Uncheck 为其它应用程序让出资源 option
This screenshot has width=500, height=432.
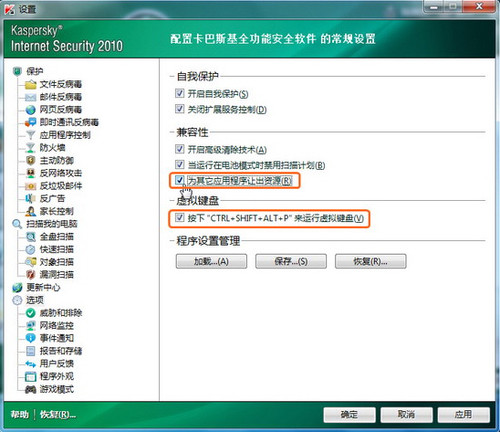pyautogui.click(x=180, y=180)
